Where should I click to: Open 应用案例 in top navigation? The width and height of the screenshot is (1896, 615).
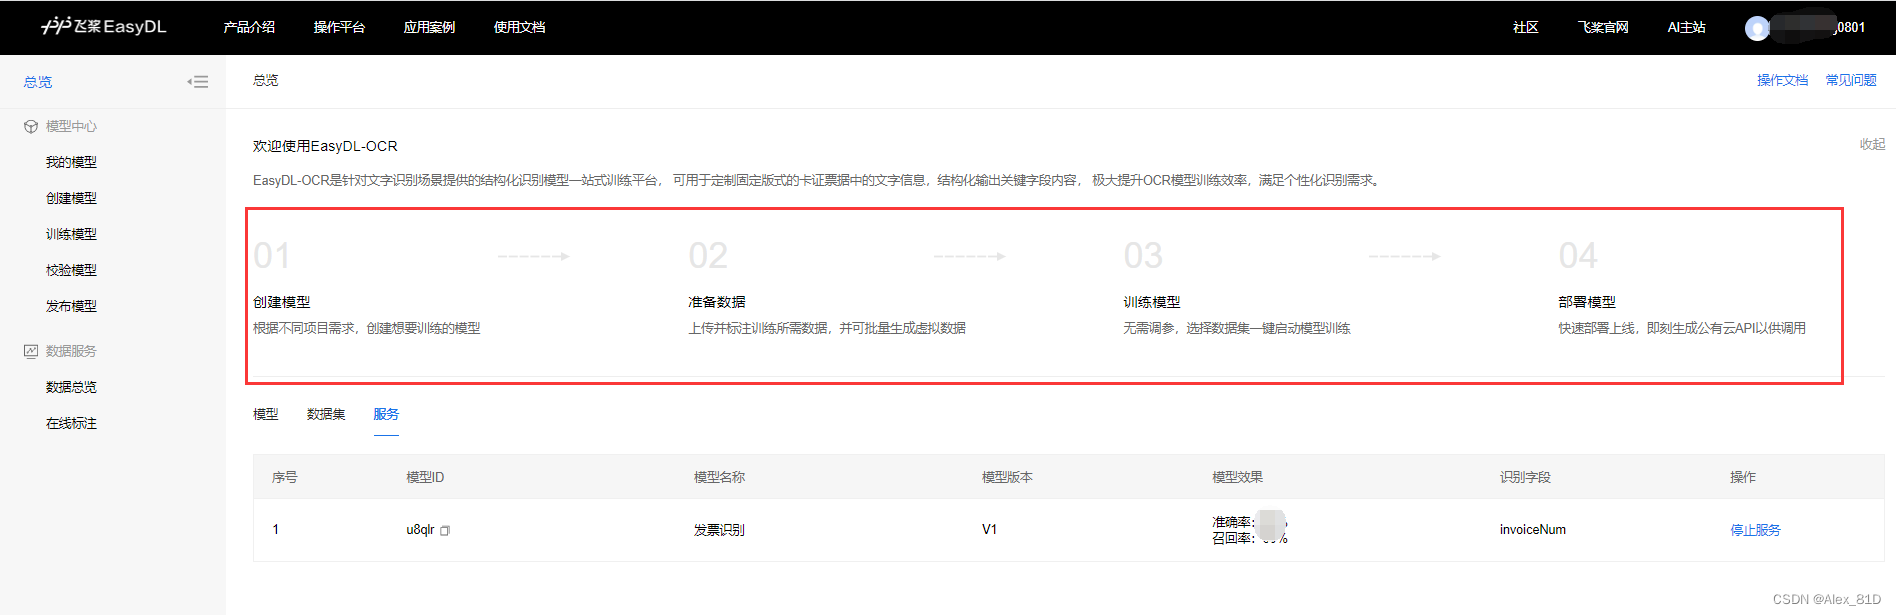click(429, 27)
